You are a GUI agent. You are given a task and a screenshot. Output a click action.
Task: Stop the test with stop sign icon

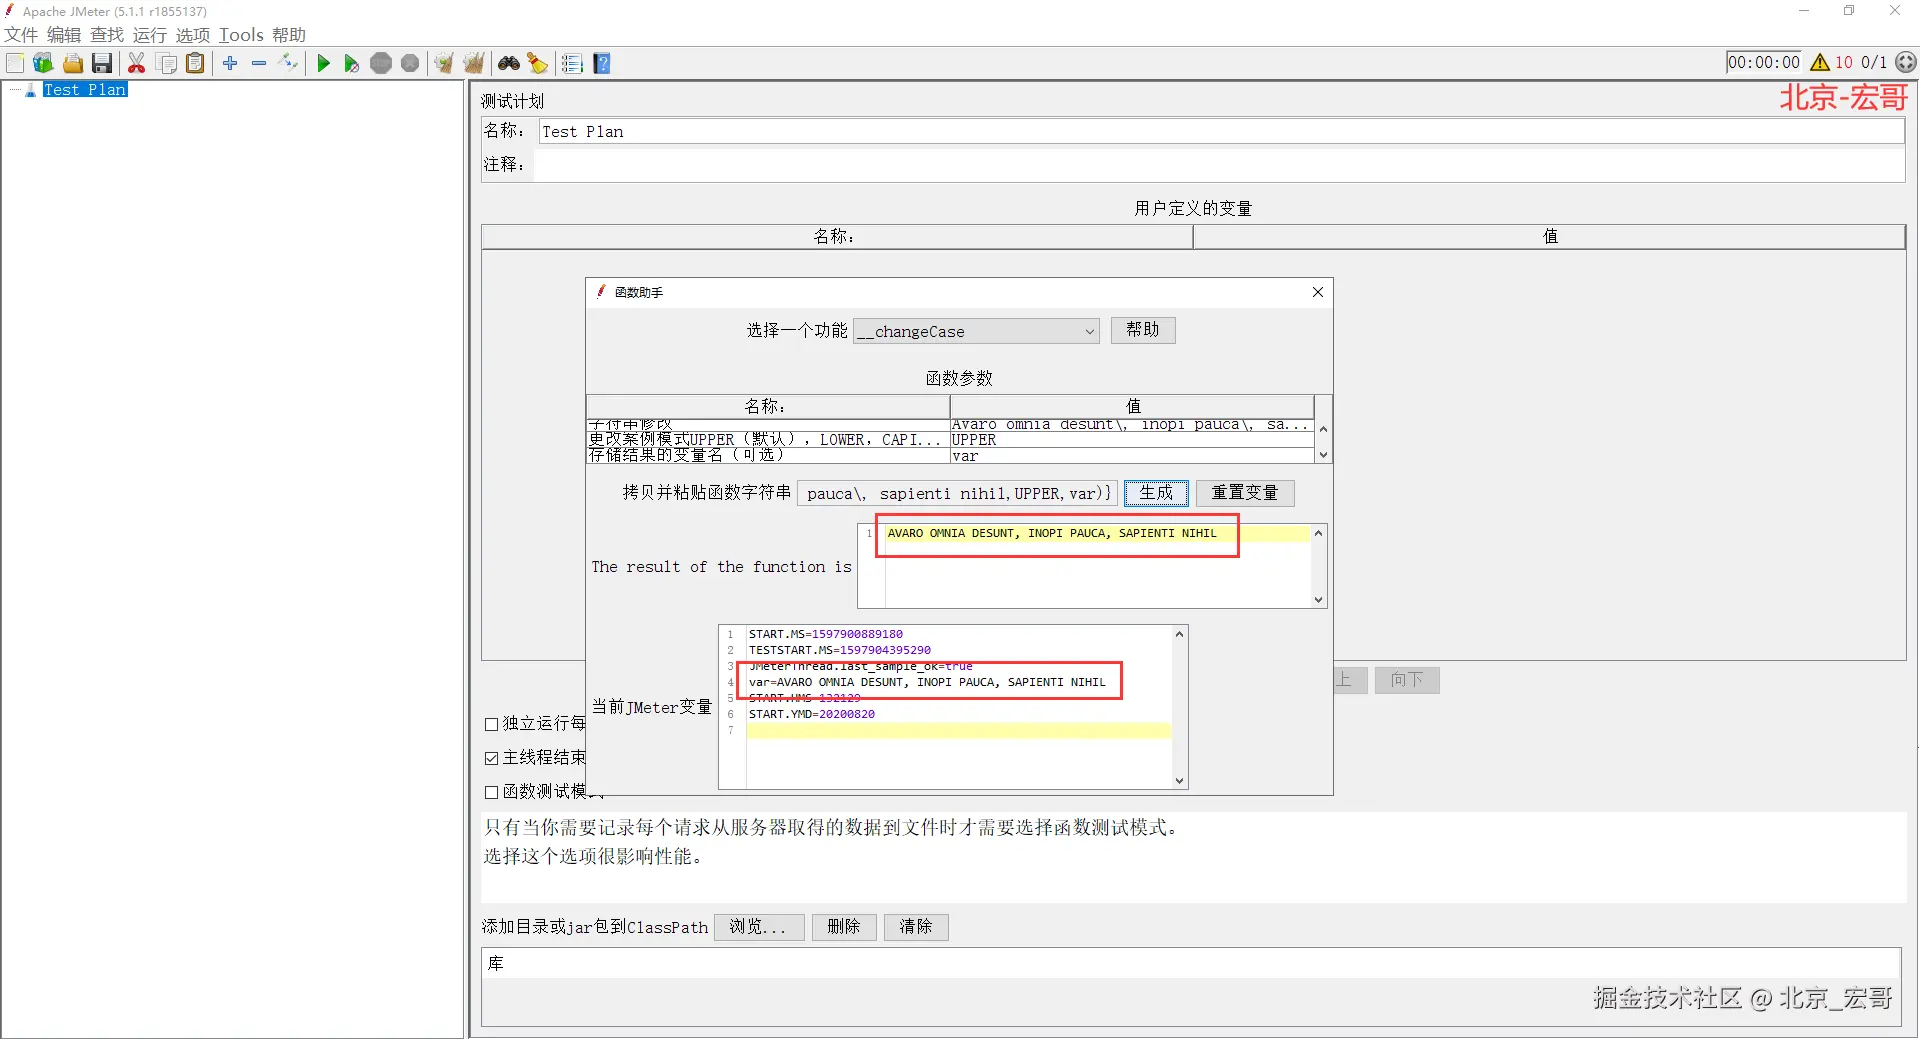(x=381, y=63)
